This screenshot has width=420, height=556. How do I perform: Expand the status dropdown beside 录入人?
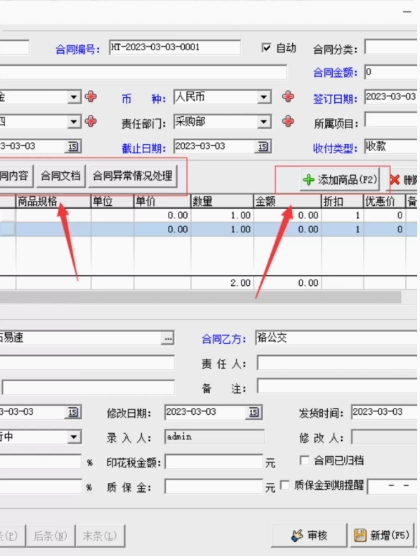tap(74, 437)
